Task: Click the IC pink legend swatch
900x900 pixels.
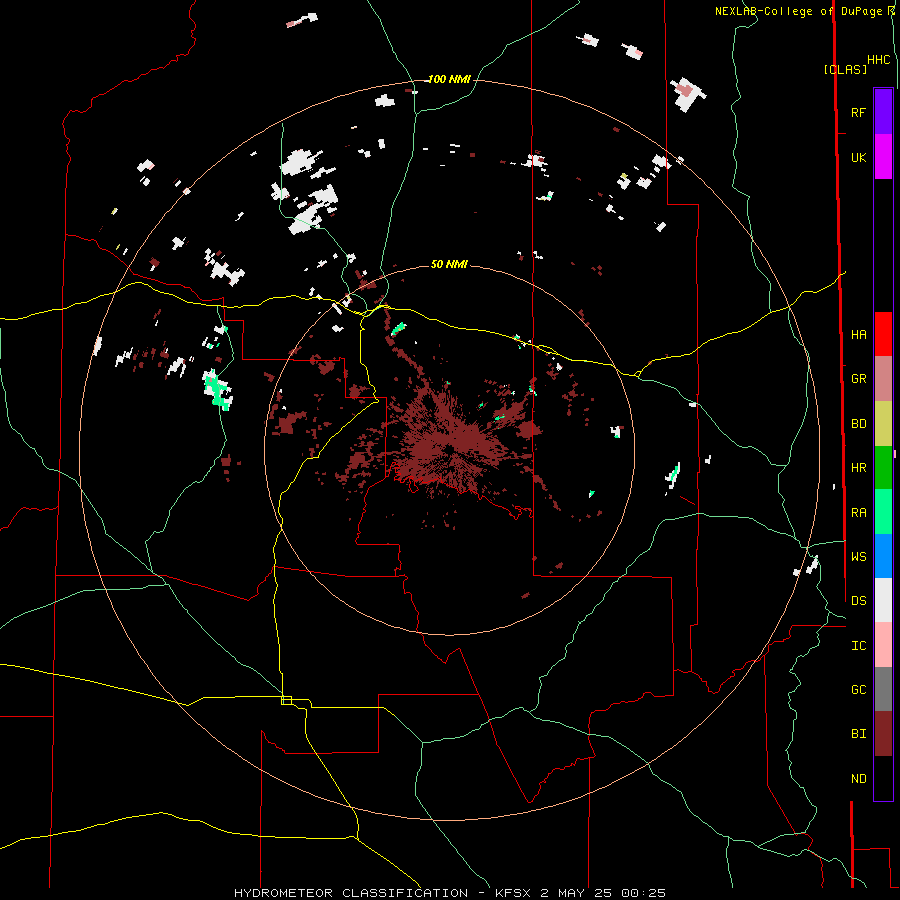Action: pos(883,645)
